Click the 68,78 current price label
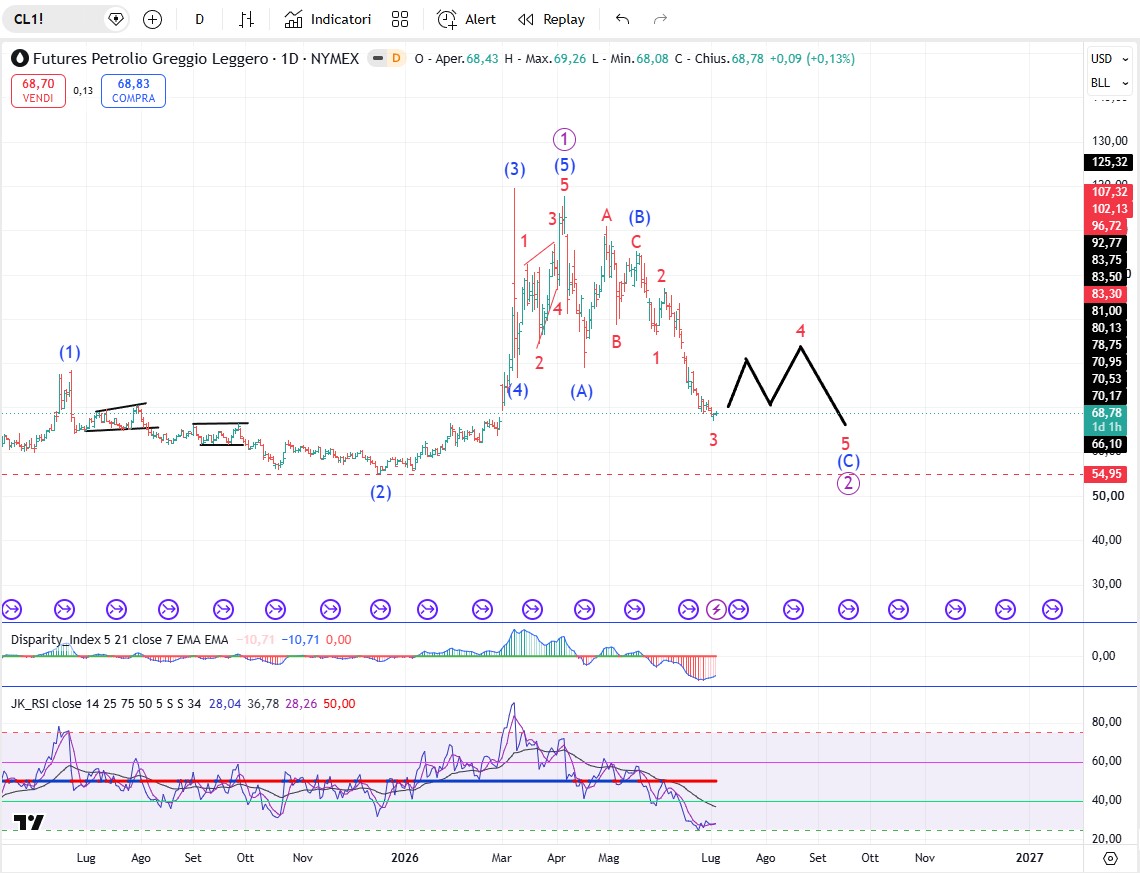Screen dimensions: 1140x873 pos(1107,413)
